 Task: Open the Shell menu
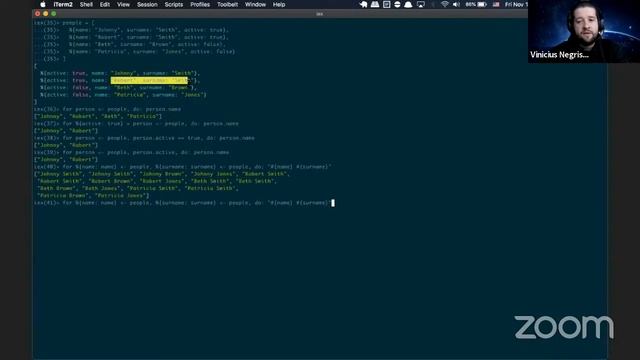[x=86, y=4]
